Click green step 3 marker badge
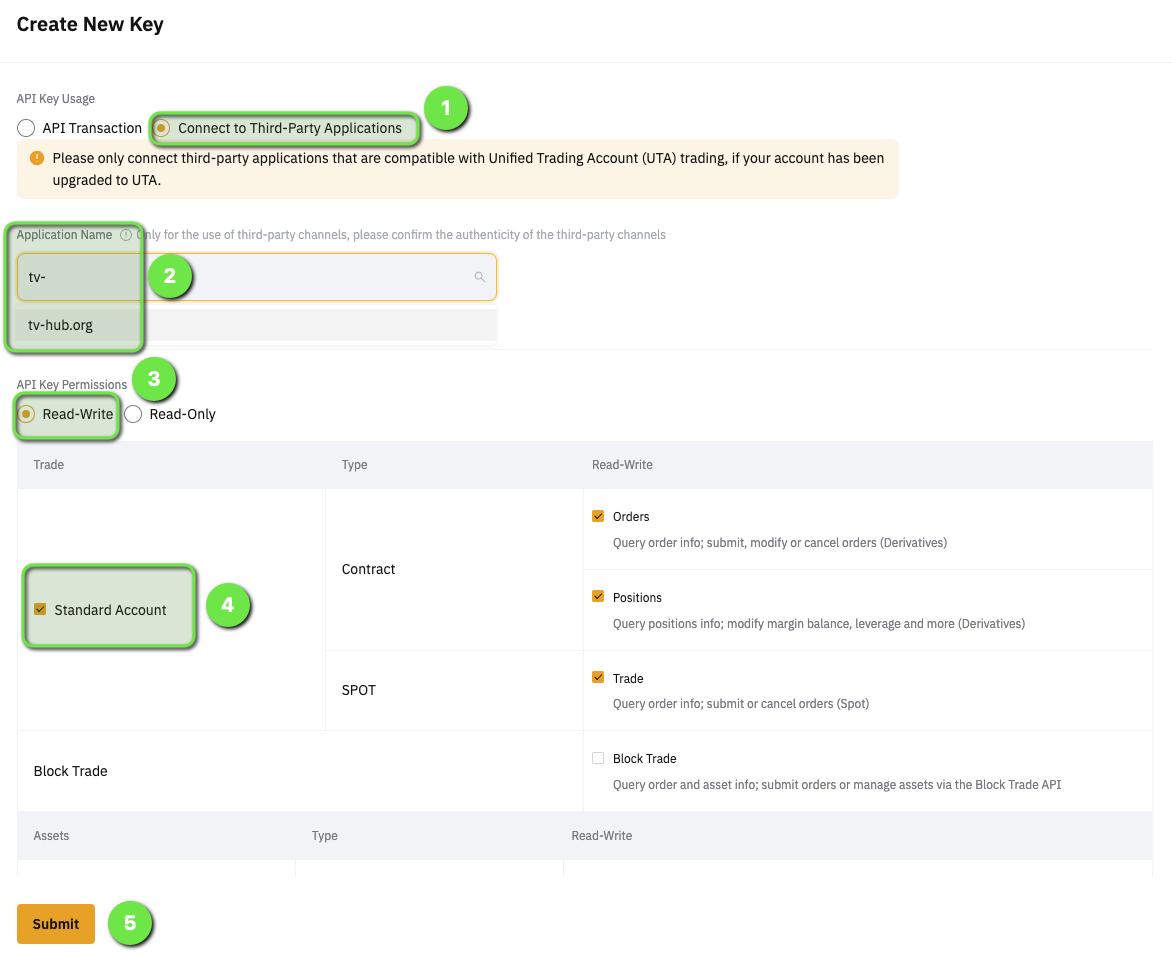The image size is (1172, 959). pos(153,379)
